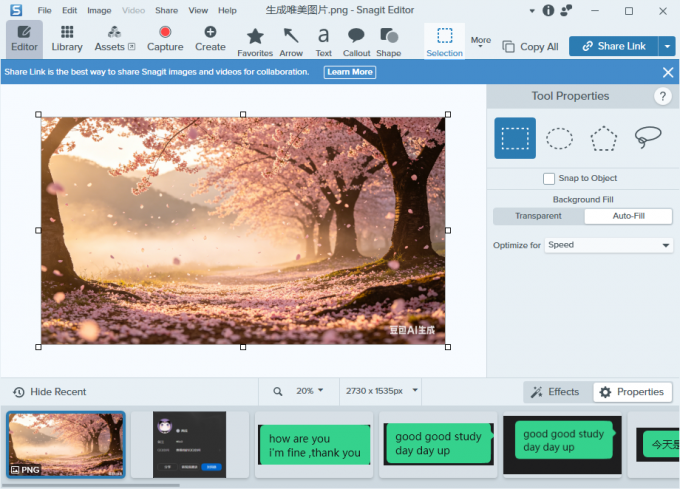
Task: Open the Editor view
Action: click(x=24, y=39)
